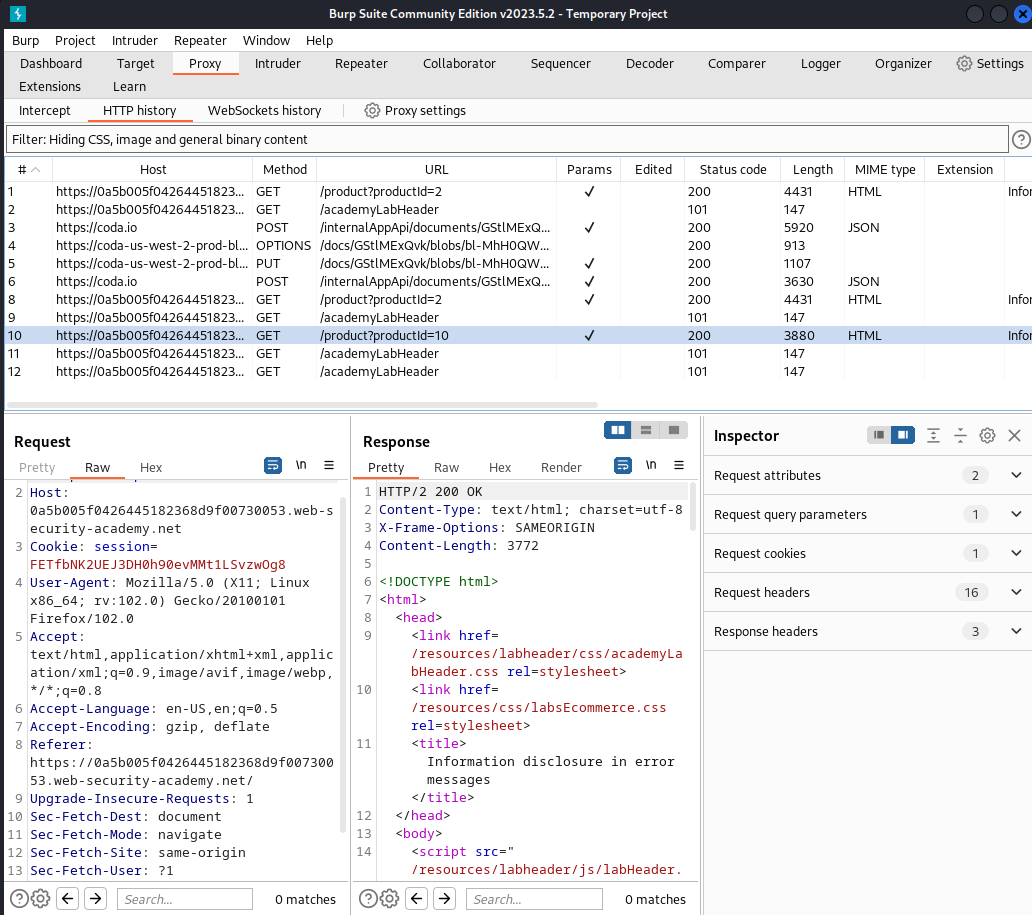The image size is (1032, 915).
Task: Open the Burp menu
Action: (x=26, y=40)
